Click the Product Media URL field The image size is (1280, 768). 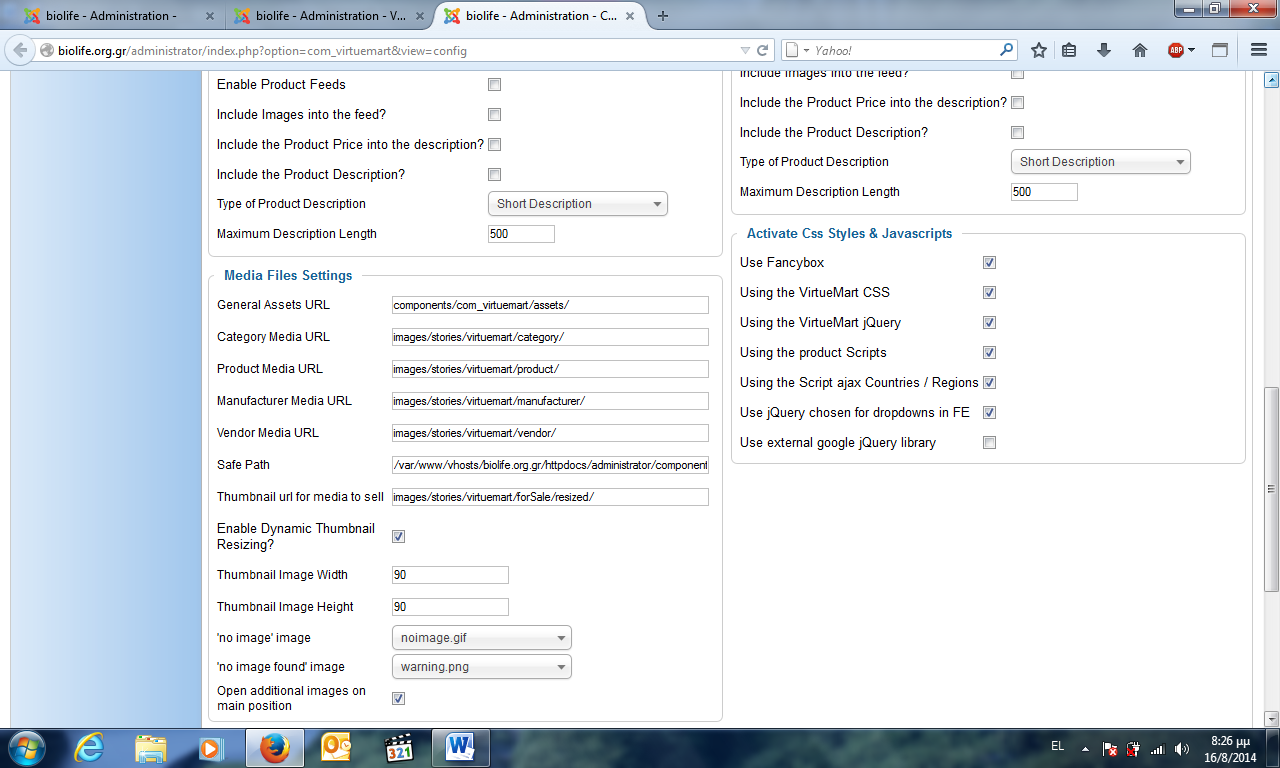coord(550,369)
